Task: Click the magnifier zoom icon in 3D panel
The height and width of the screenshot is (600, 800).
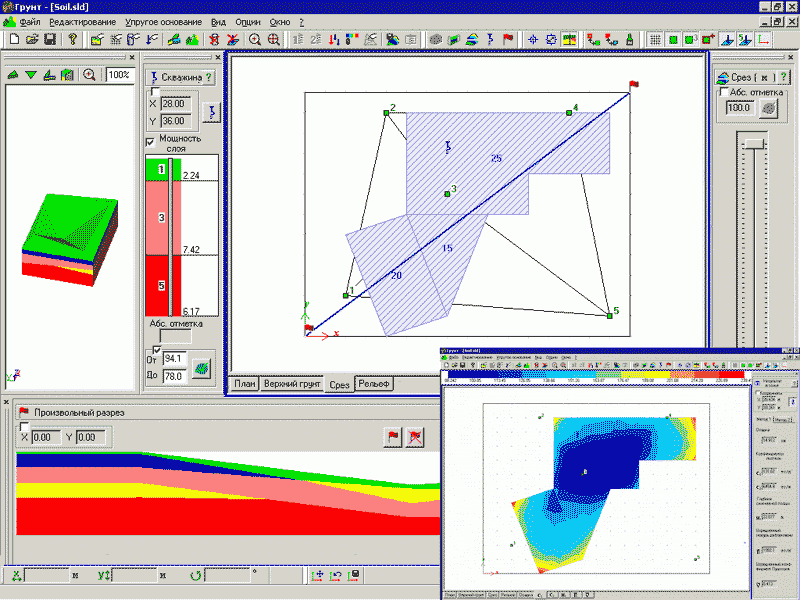Action: click(x=89, y=75)
